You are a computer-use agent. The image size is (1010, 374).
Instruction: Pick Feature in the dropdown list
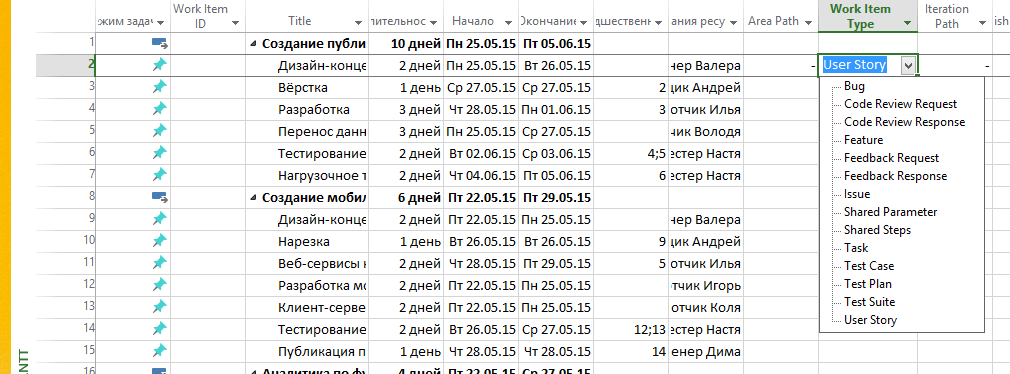(x=863, y=140)
